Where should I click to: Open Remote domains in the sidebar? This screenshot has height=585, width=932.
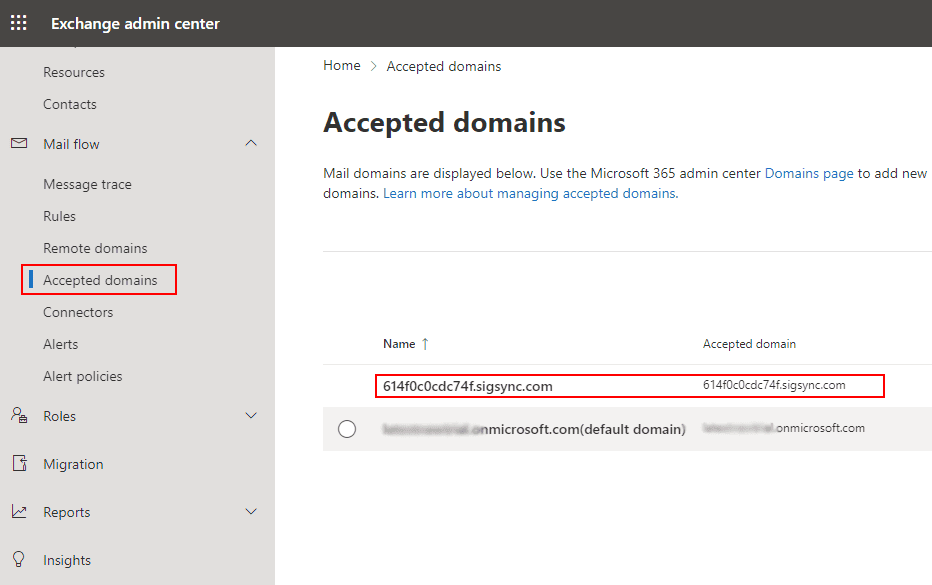(95, 248)
